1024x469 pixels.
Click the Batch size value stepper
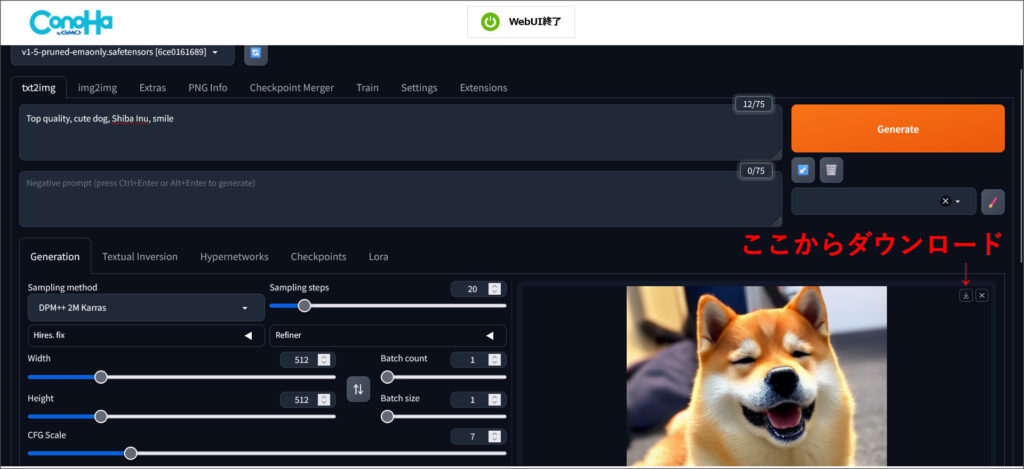[495, 400]
